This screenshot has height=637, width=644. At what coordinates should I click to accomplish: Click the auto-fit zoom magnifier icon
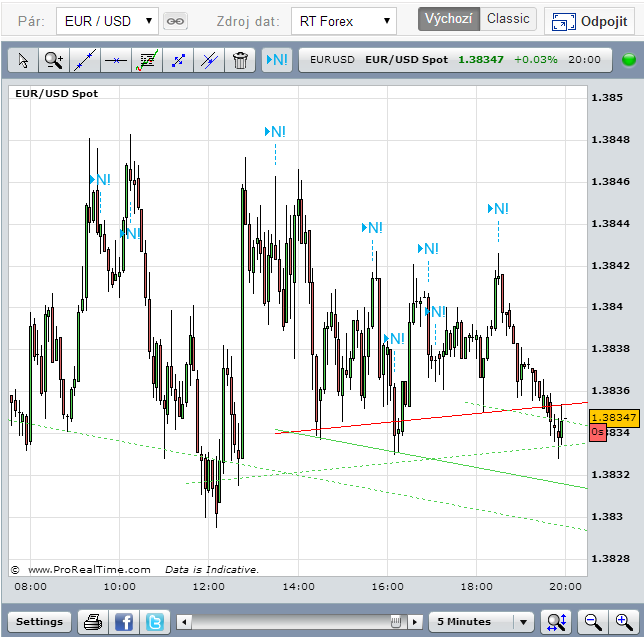coord(557,622)
